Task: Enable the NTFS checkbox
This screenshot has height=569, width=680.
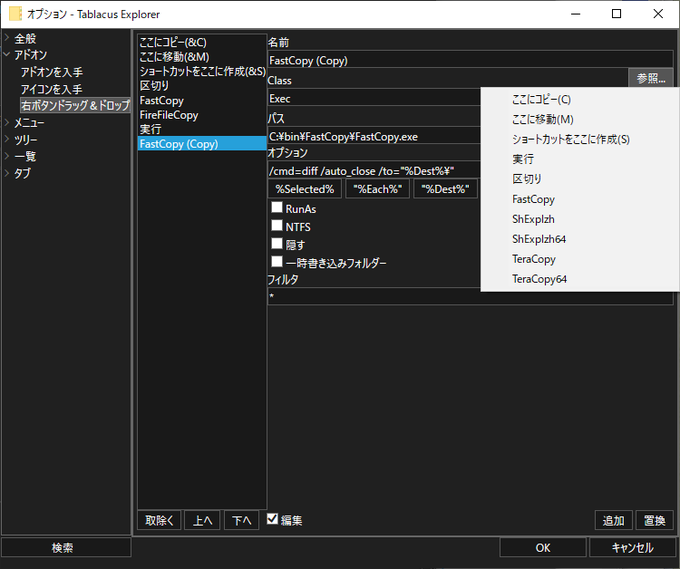Action: point(277,226)
